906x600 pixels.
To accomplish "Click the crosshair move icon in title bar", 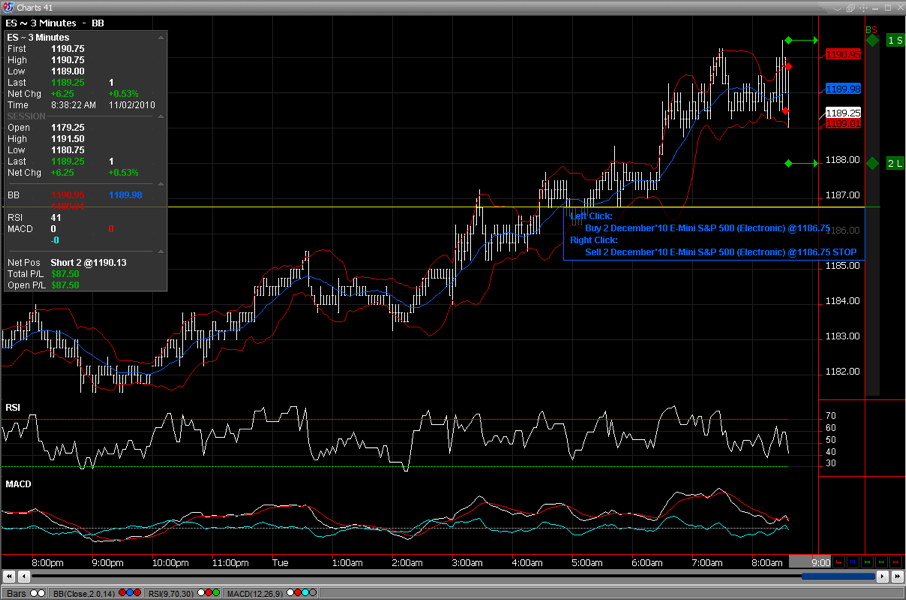I will click(x=863, y=8).
